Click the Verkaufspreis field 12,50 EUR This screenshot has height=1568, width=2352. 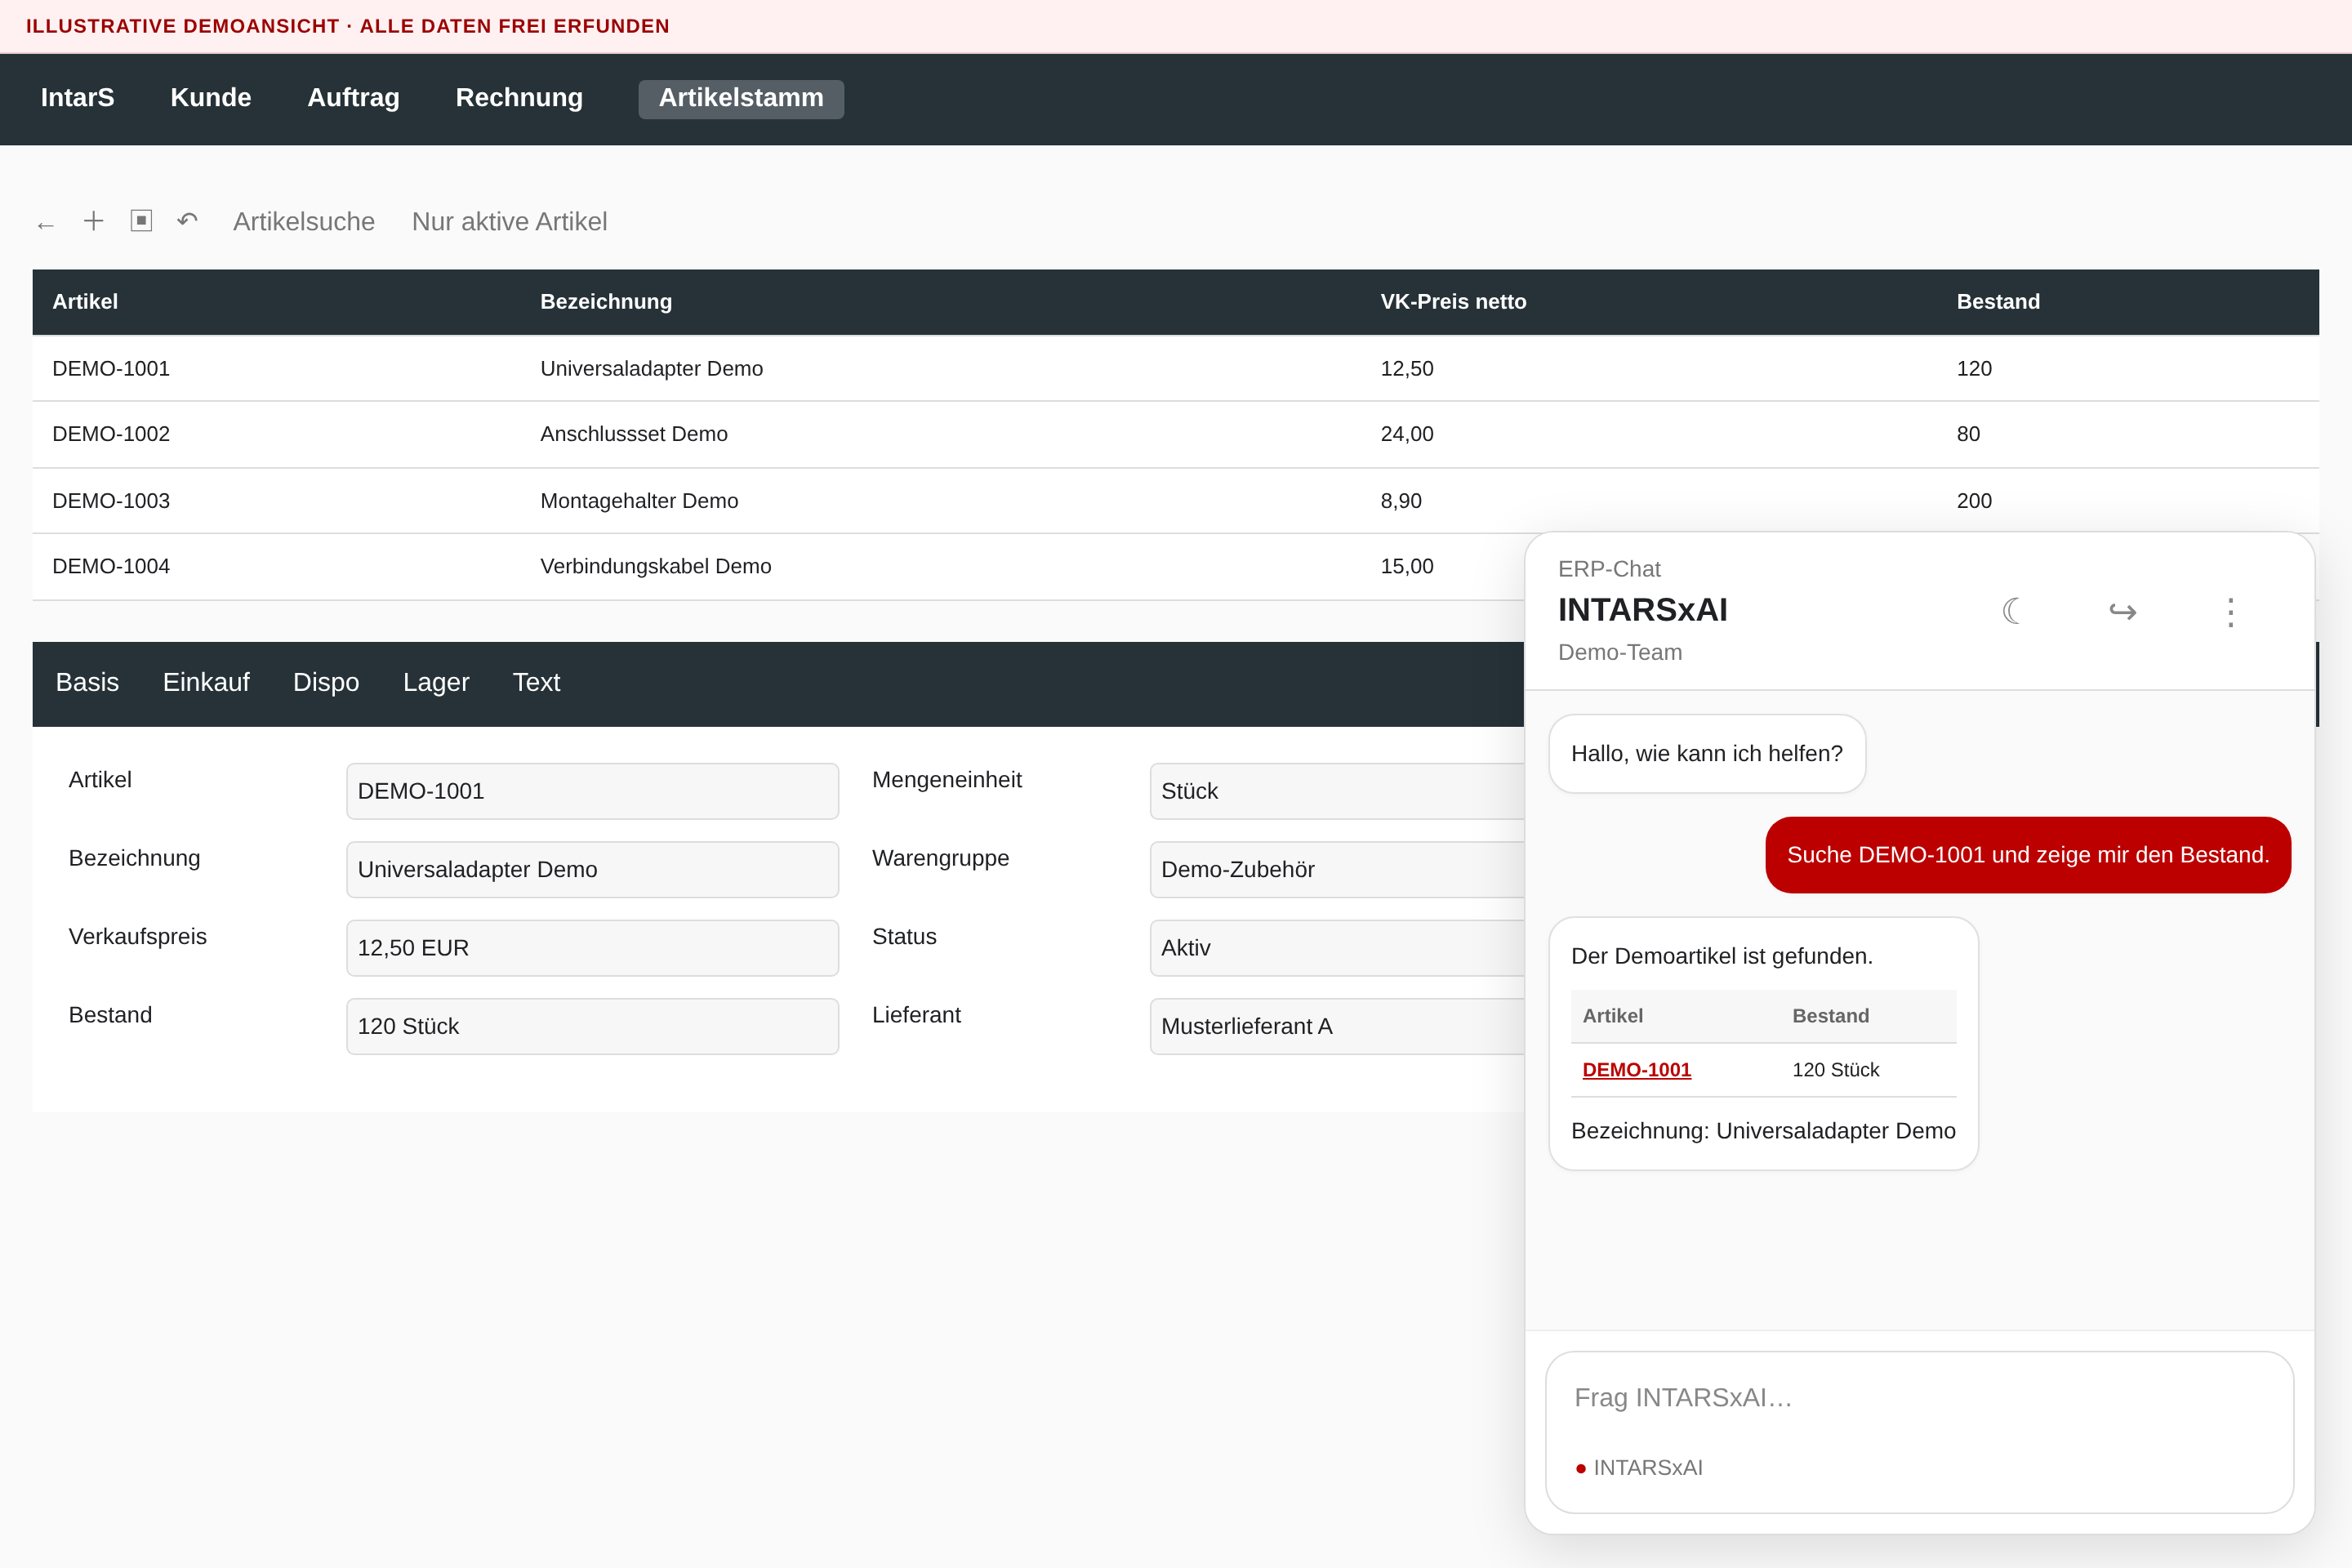592,948
